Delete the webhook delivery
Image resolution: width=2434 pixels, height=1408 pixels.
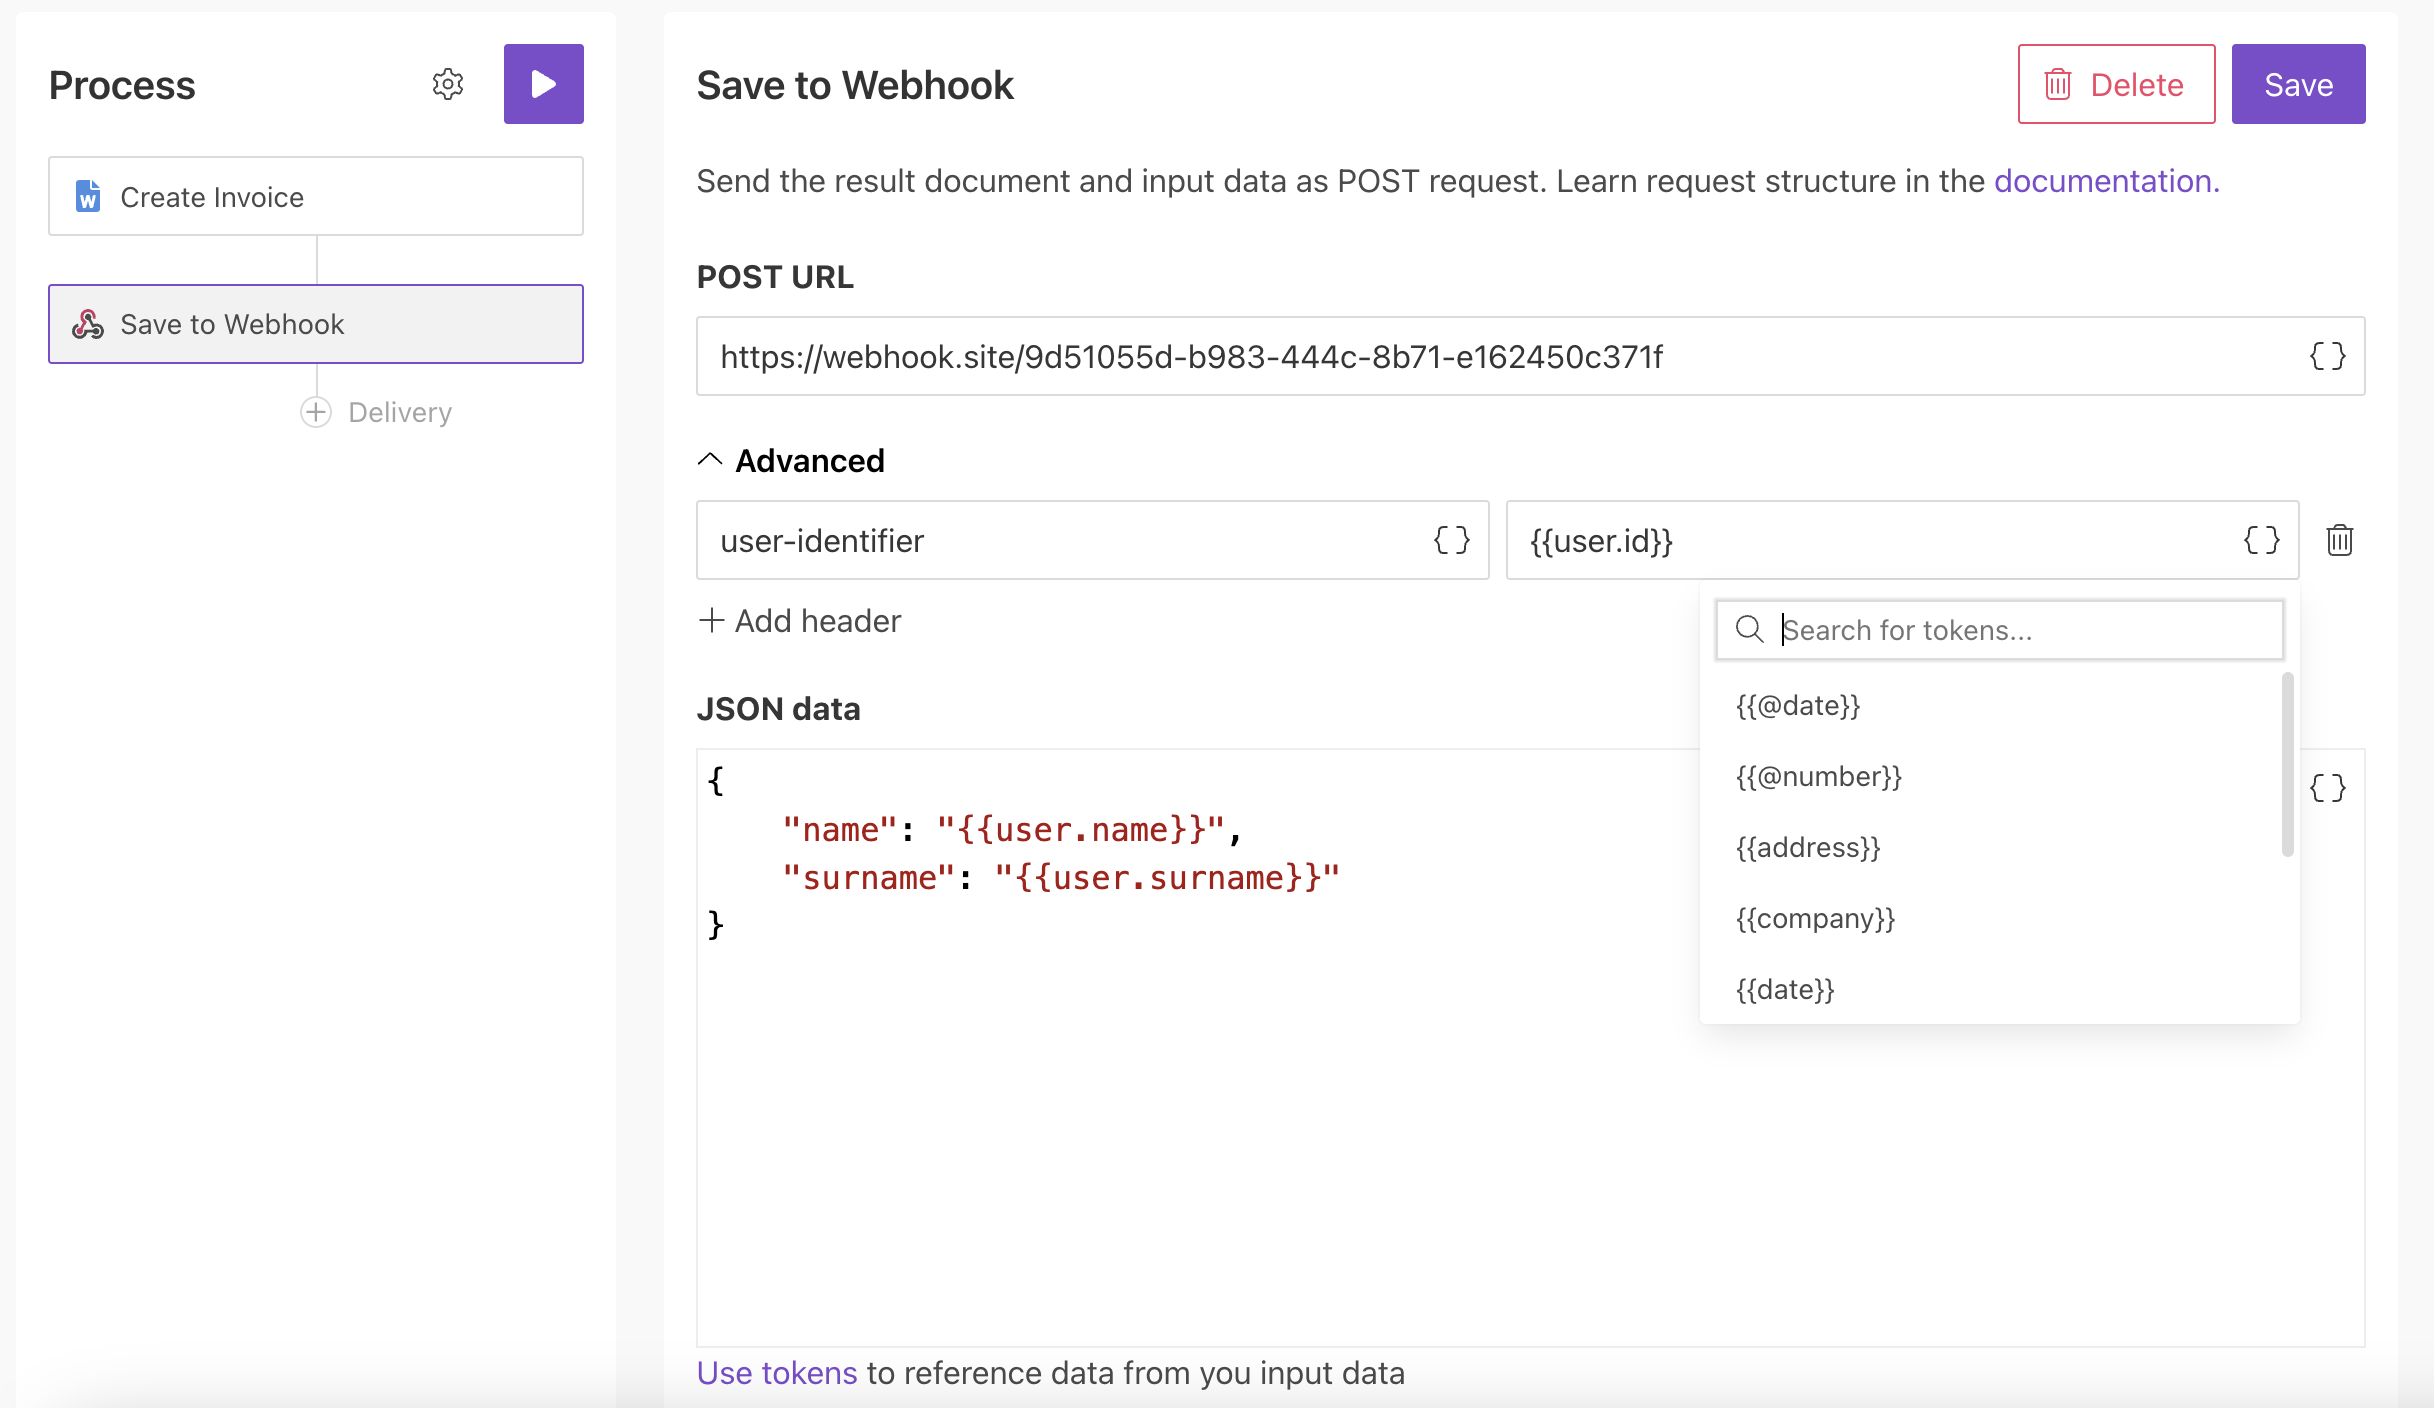pos(2116,84)
